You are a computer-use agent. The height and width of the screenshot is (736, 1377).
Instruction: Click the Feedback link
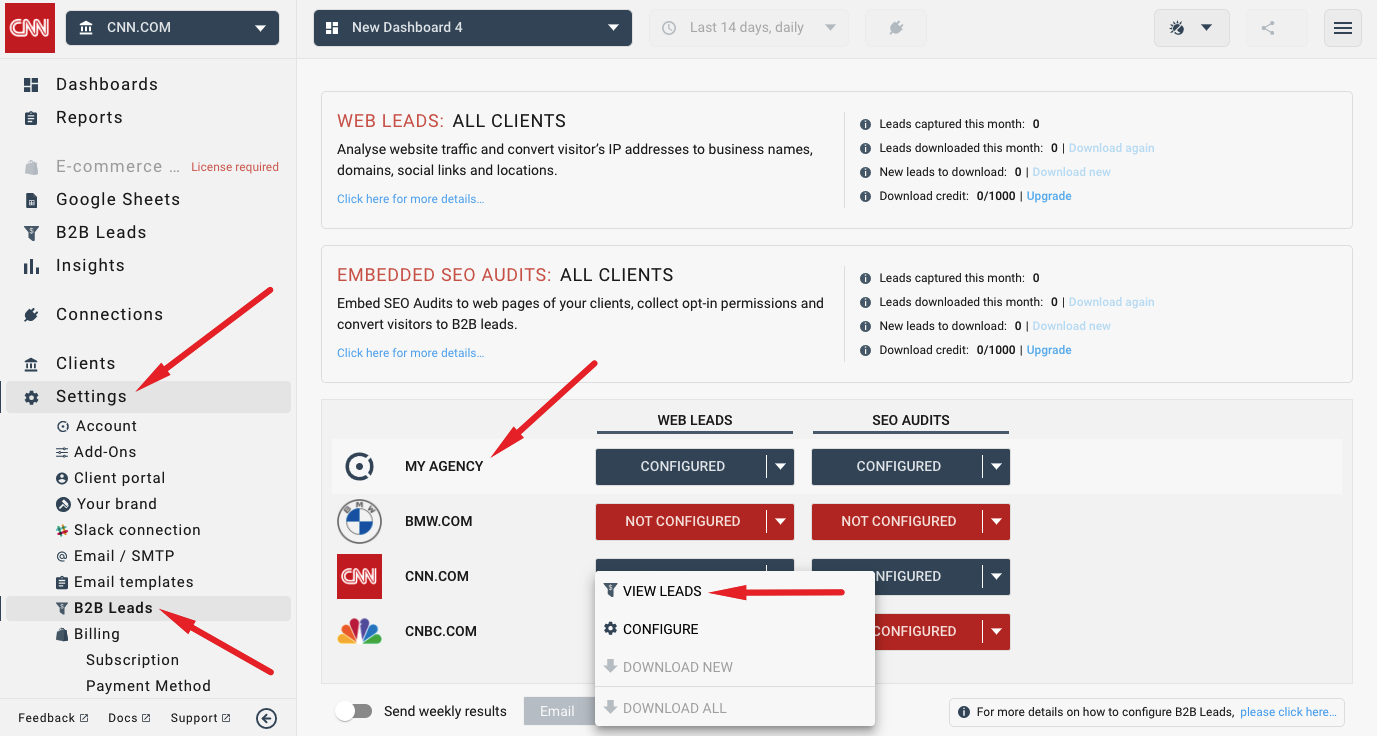pyautogui.click(x=53, y=718)
